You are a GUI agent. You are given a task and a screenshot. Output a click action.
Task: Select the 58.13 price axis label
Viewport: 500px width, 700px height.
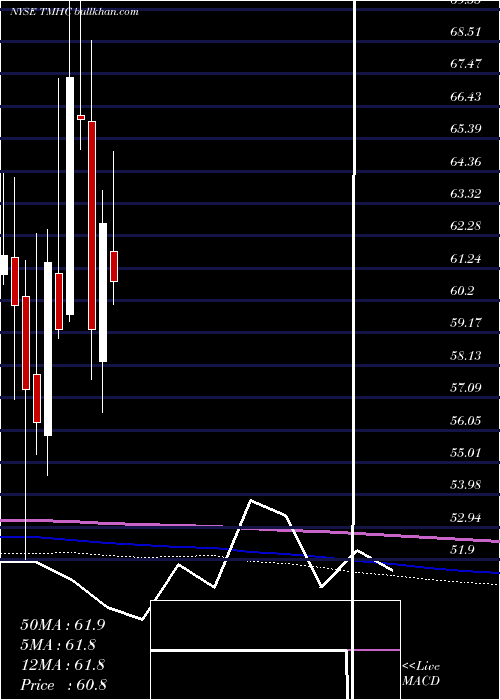[466, 355]
